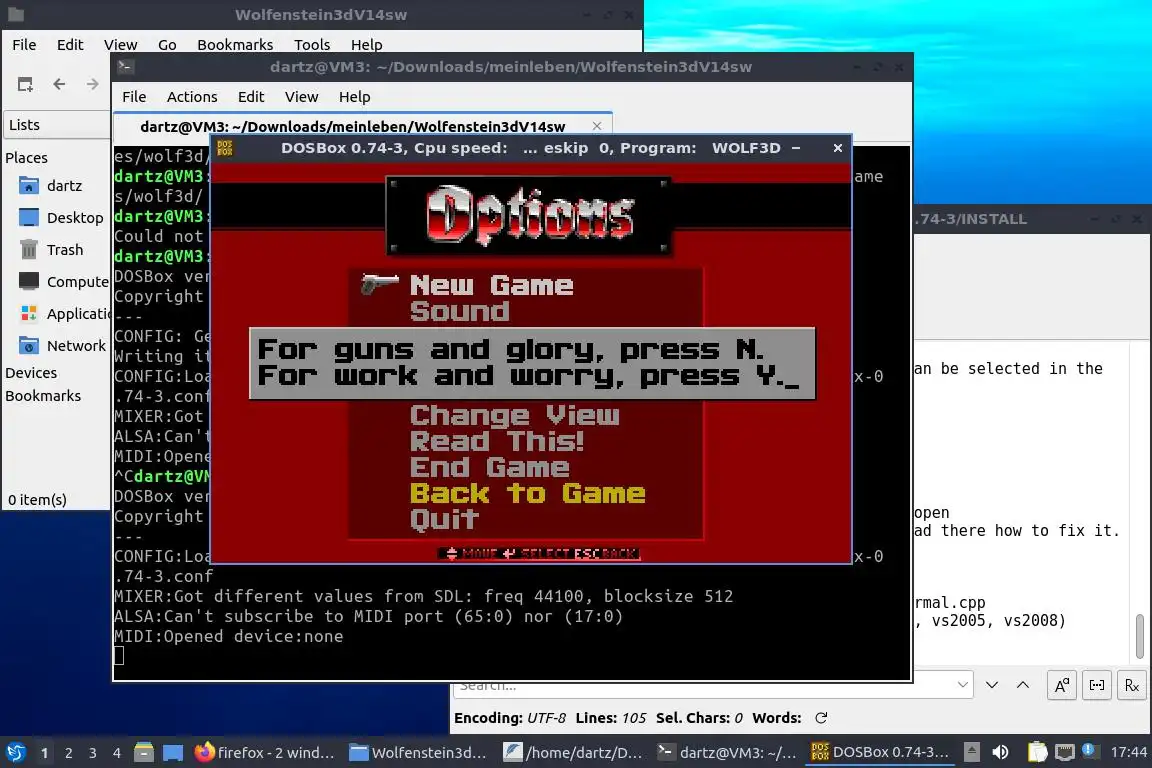
Task: Click the new tab icon in the file manager toolbar
Action: (25, 85)
